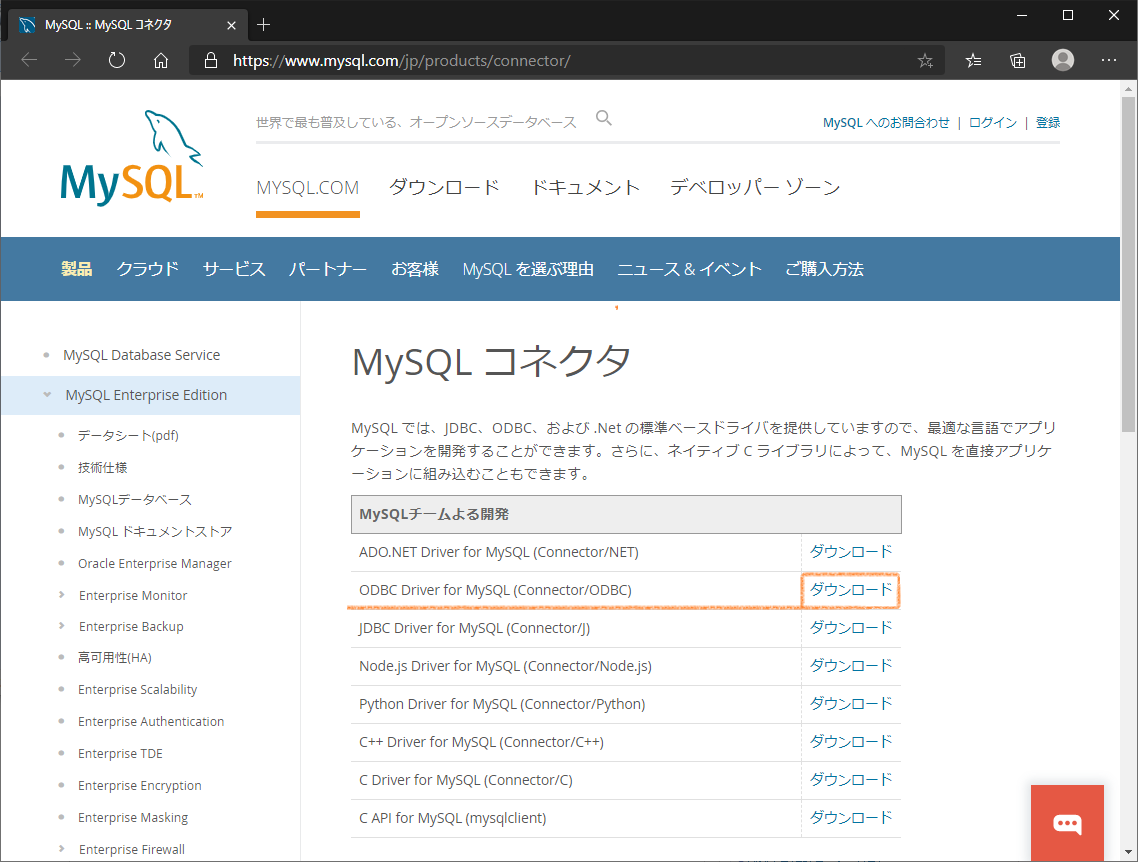Open Enterprise Masking sidebar link
The image size is (1138, 862).
click(x=133, y=817)
